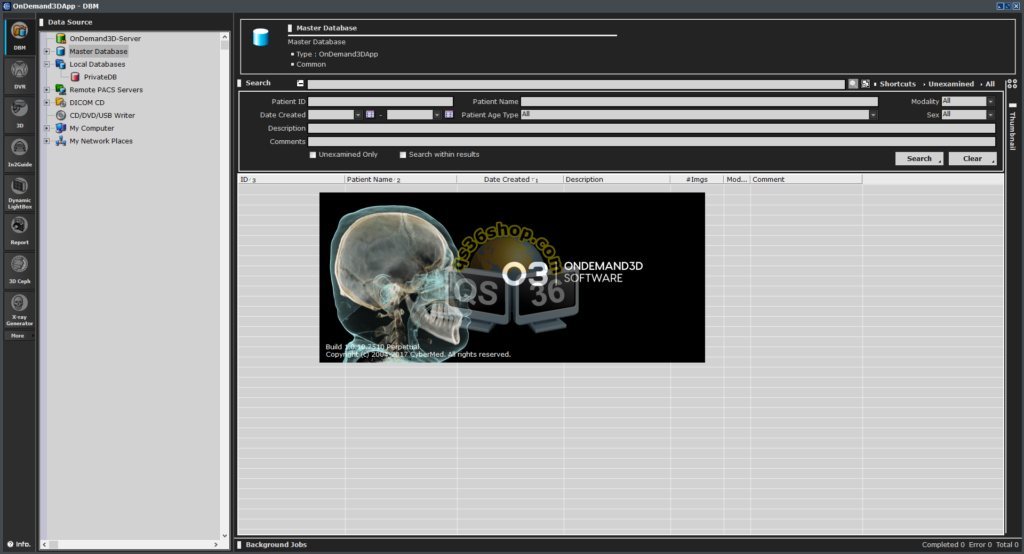Select CD/DVD/USB Writer node
The height and width of the screenshot is (554, 1024).
click(x=102, y=115)
